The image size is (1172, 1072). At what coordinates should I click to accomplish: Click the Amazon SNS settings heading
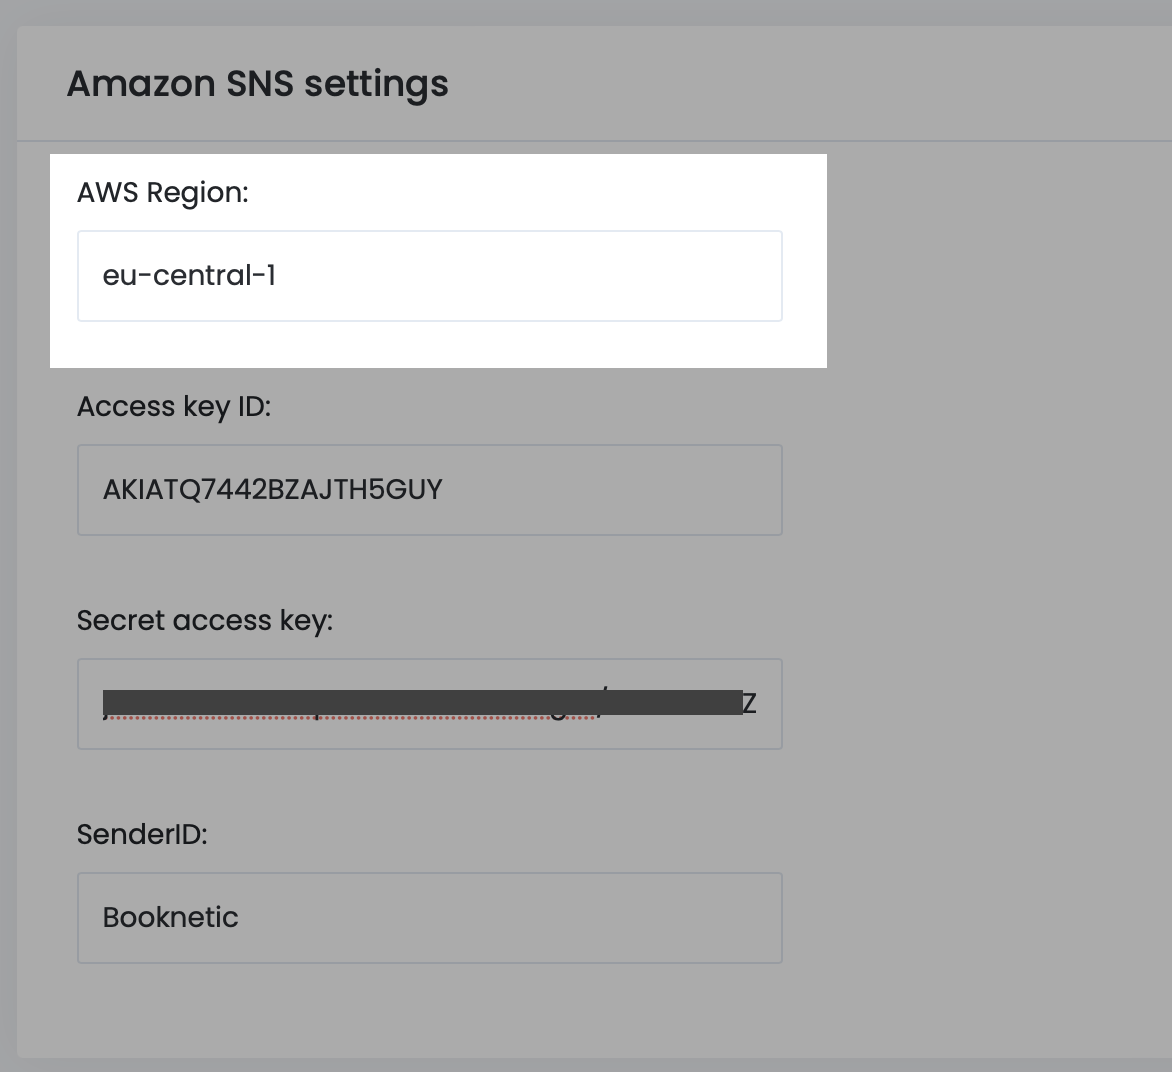(x=257, y=84)
